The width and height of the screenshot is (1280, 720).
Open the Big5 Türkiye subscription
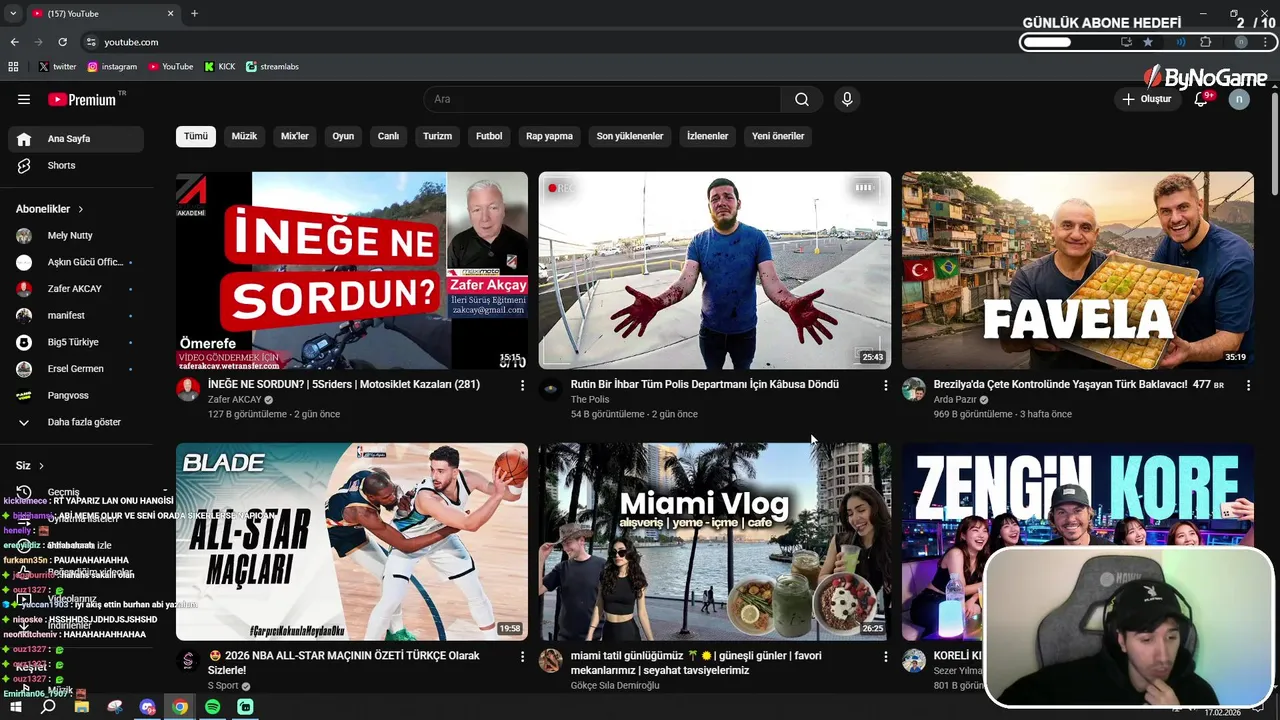(x=76, y=342)
